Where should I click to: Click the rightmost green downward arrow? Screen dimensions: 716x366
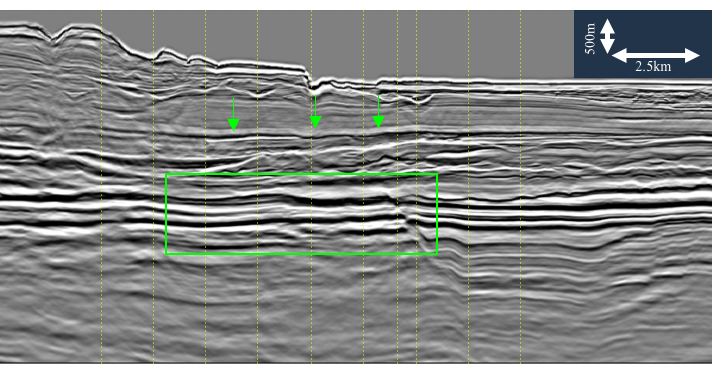coord(379,111)
